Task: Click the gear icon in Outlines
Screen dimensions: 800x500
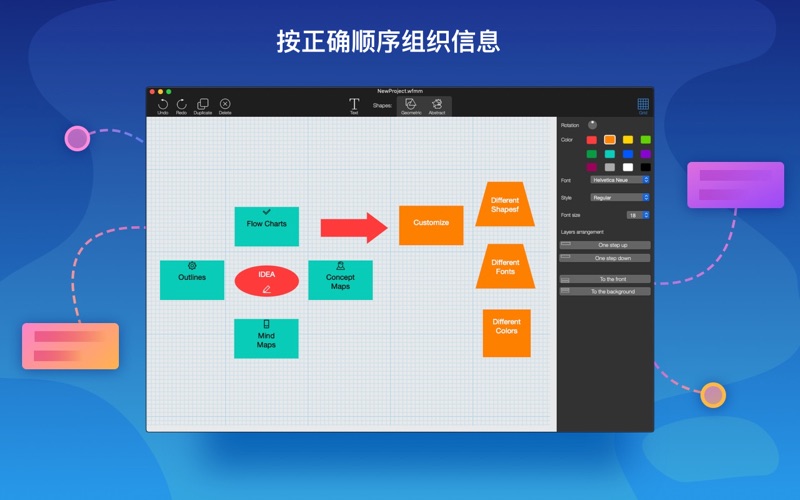Action: 192,265
